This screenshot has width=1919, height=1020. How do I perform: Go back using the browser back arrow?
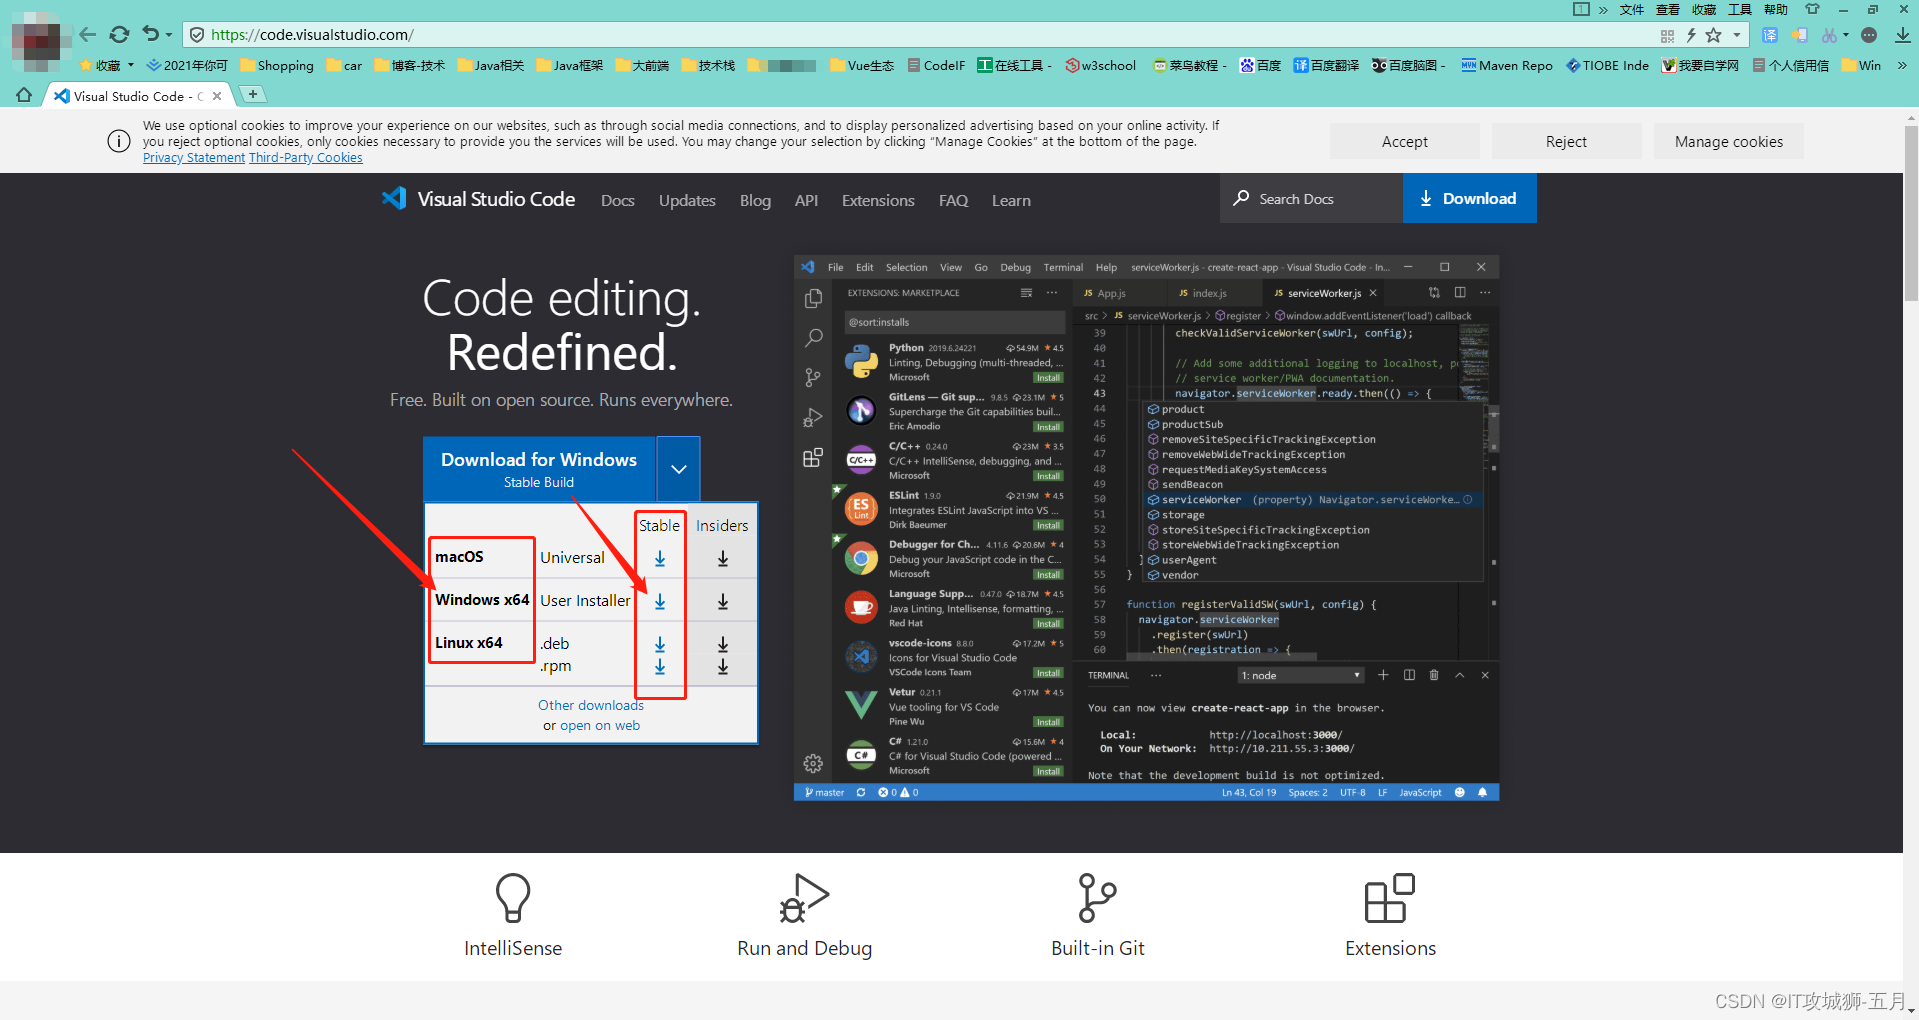[x=88, y=35]
